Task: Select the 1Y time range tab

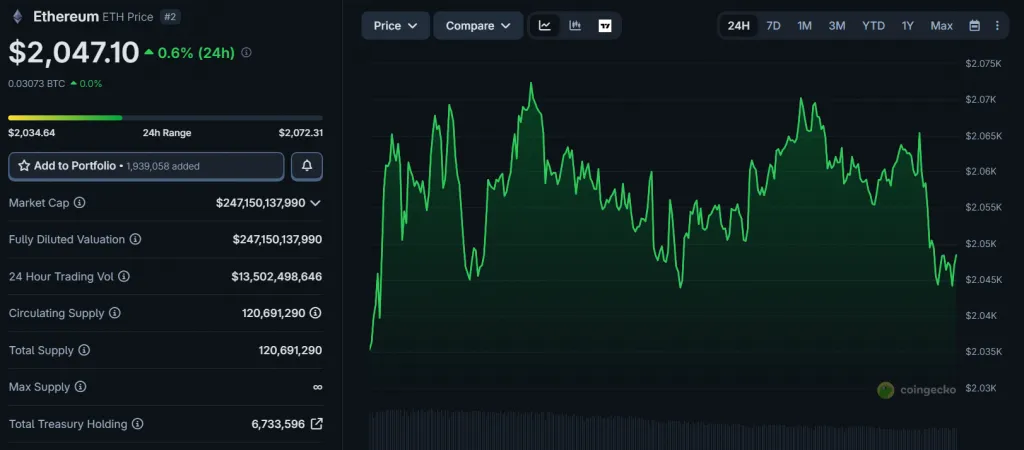Action: (908, 25)
